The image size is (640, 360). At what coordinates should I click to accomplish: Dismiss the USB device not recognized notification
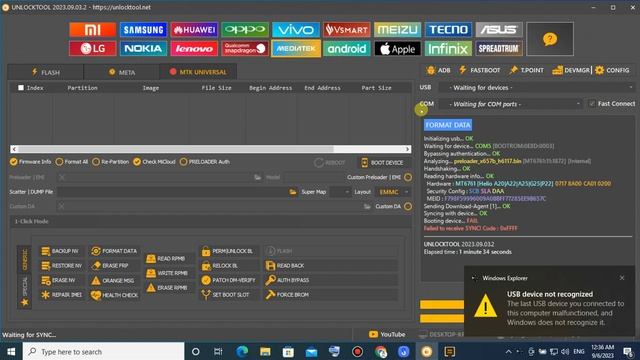(622, 278)
